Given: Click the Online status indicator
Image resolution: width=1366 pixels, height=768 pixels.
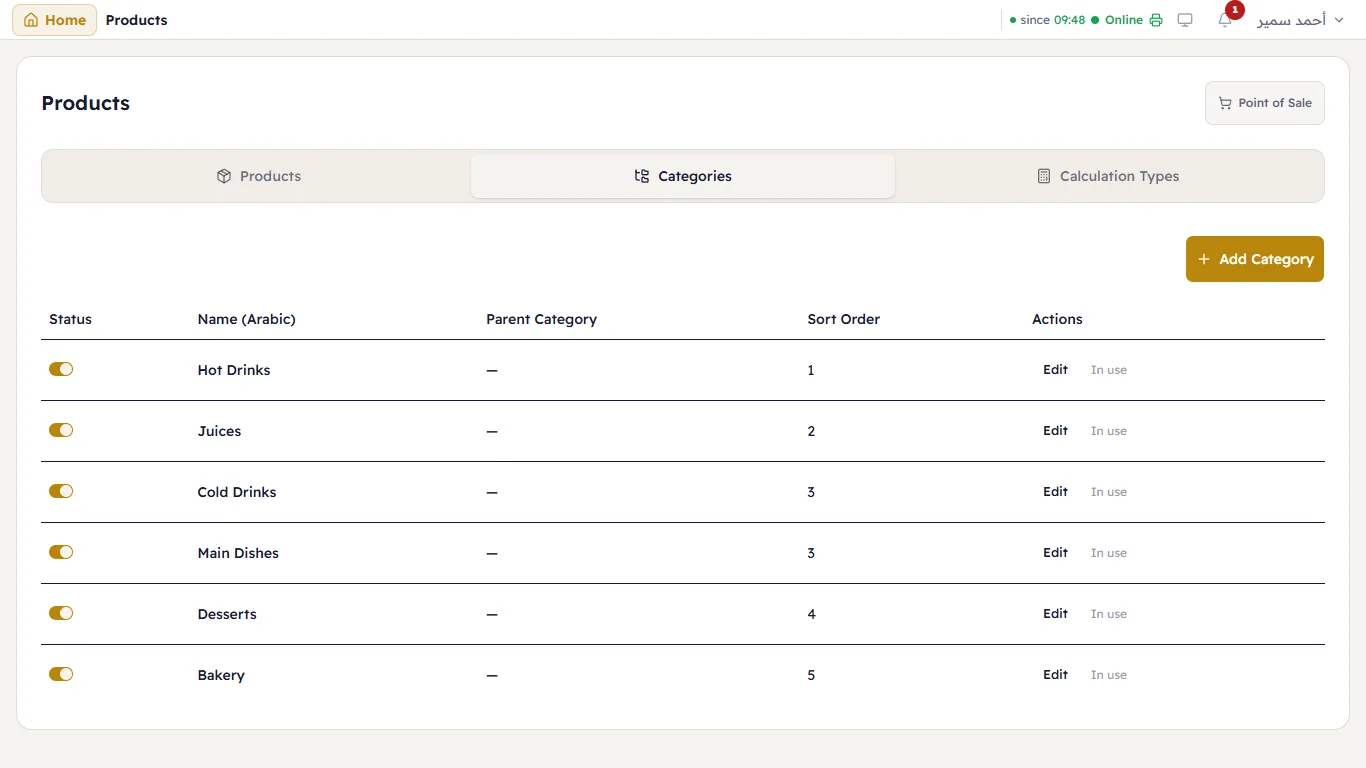Looking at the screenshot, I should click(1117, 20).
